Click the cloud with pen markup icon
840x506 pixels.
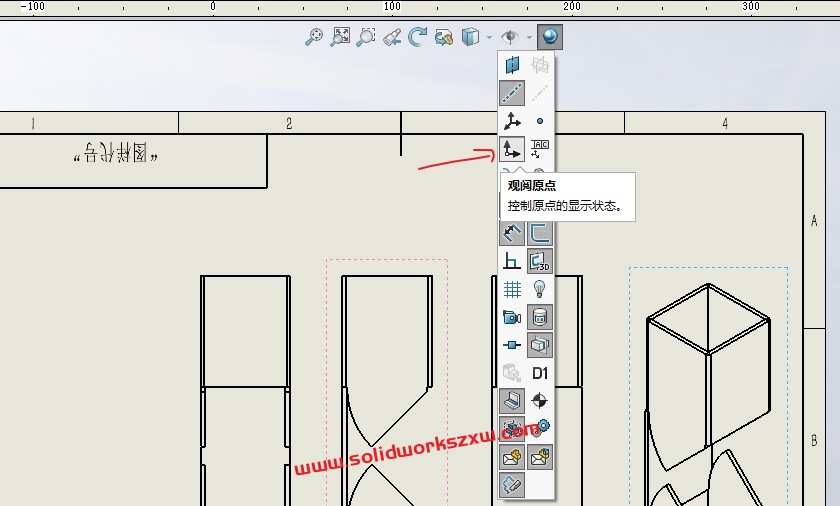pos(512,485)
